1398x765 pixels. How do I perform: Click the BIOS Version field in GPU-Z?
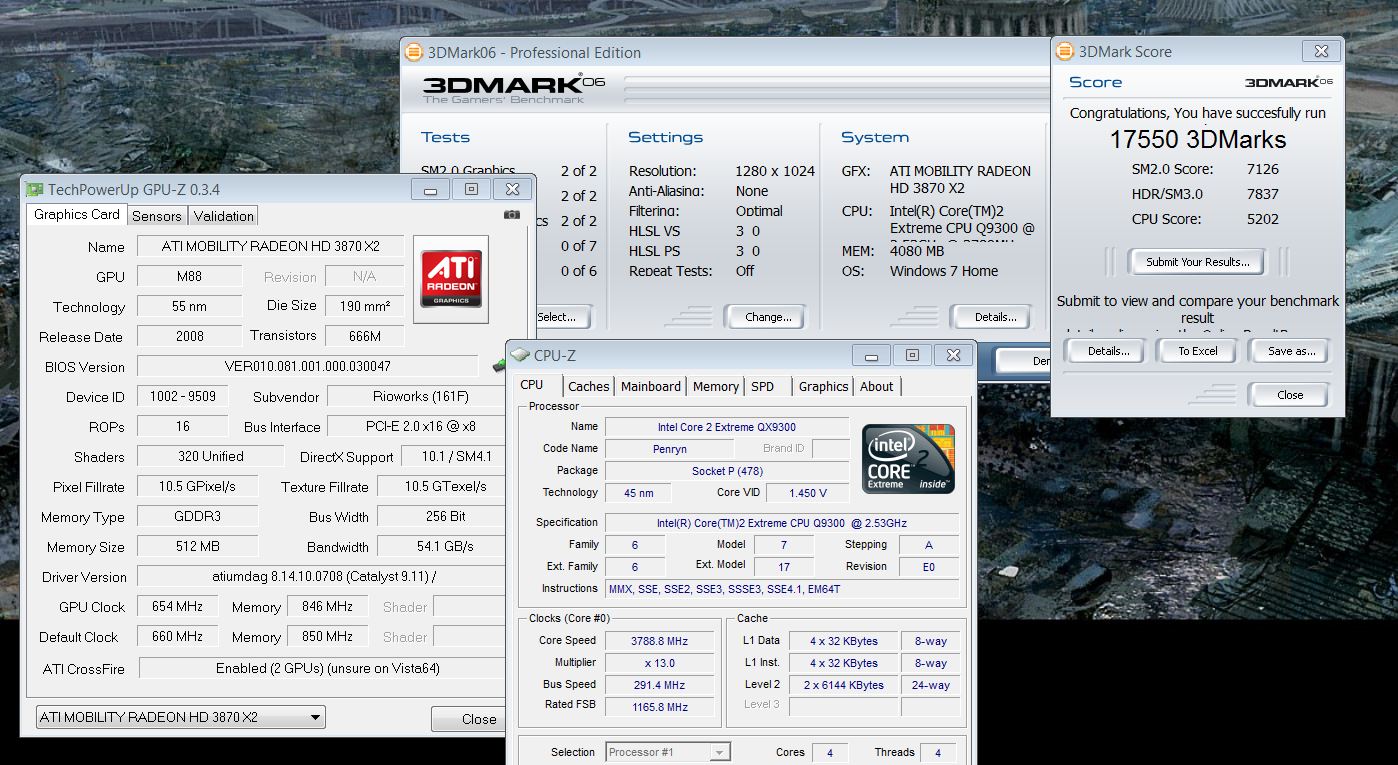[x=308, y=366]
